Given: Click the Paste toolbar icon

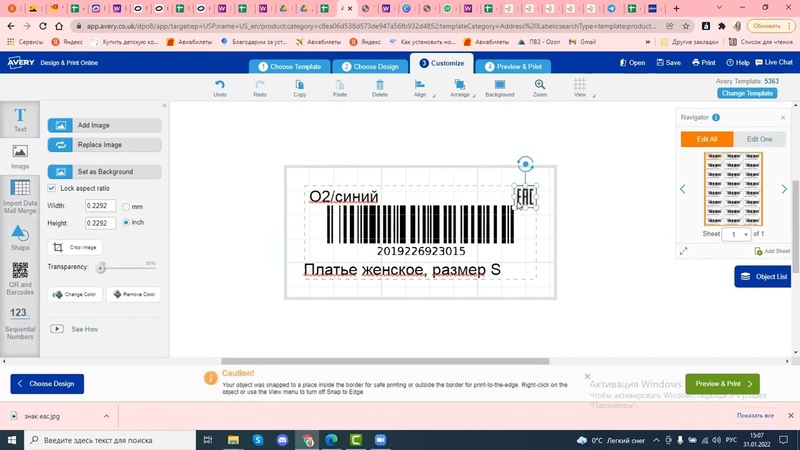Looking at the screenshot, I should (340, 88).
